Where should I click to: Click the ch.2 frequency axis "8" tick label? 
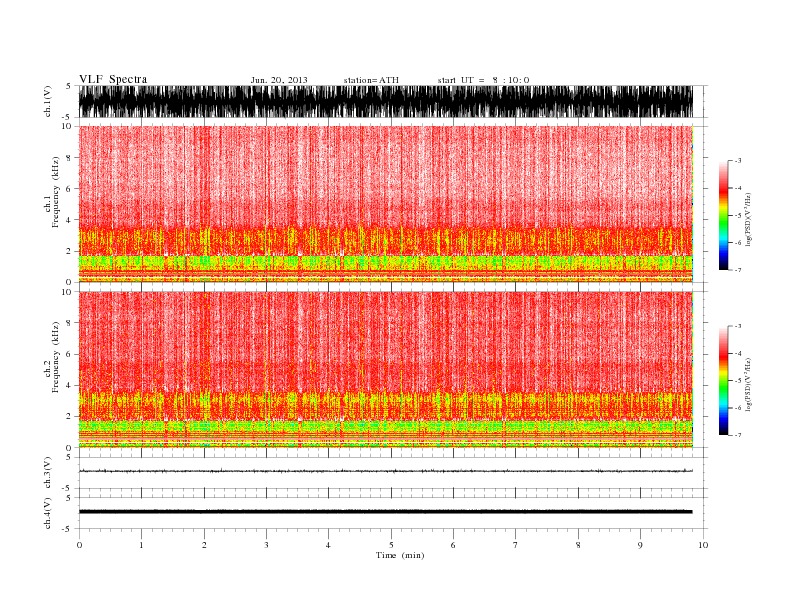click(x=69, y=323)
